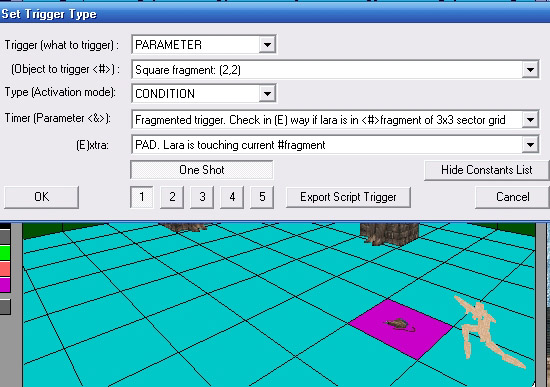Pick the green color swatch
The image size is (550, 387).
(x=5, y=253)
